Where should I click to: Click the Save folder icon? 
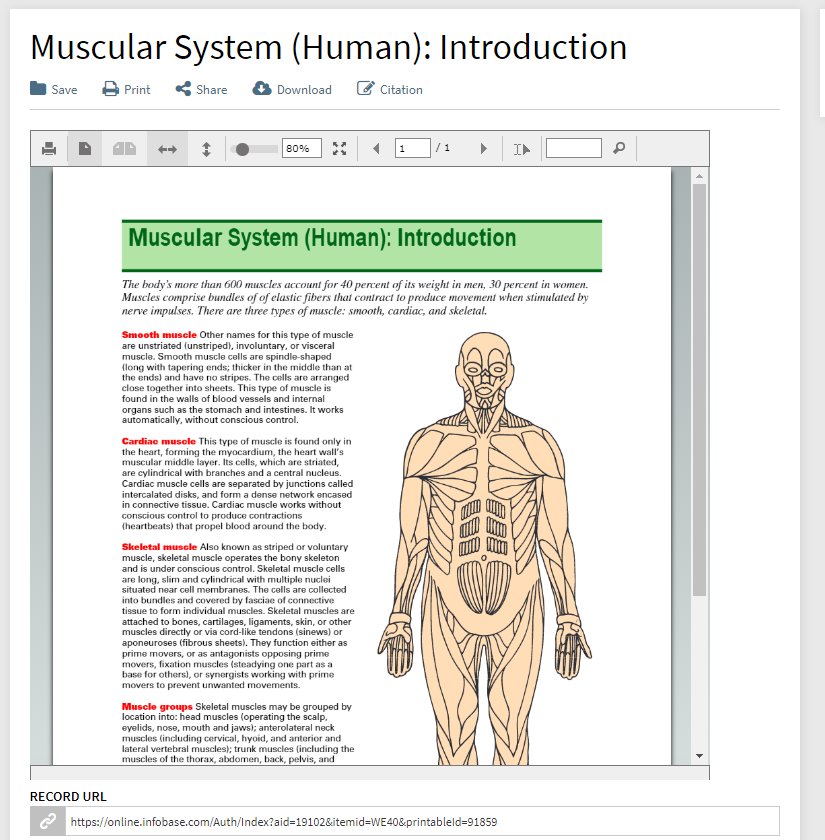(38, 88)
